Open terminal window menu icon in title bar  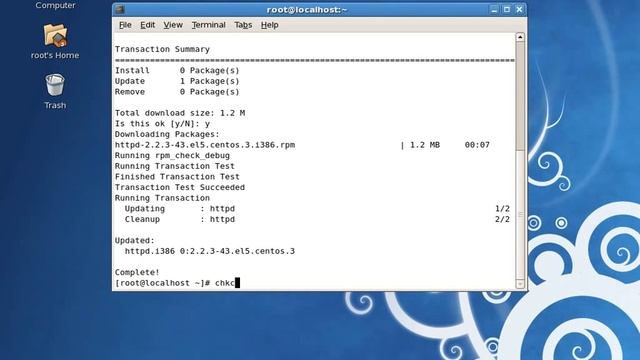click(120, 9)
